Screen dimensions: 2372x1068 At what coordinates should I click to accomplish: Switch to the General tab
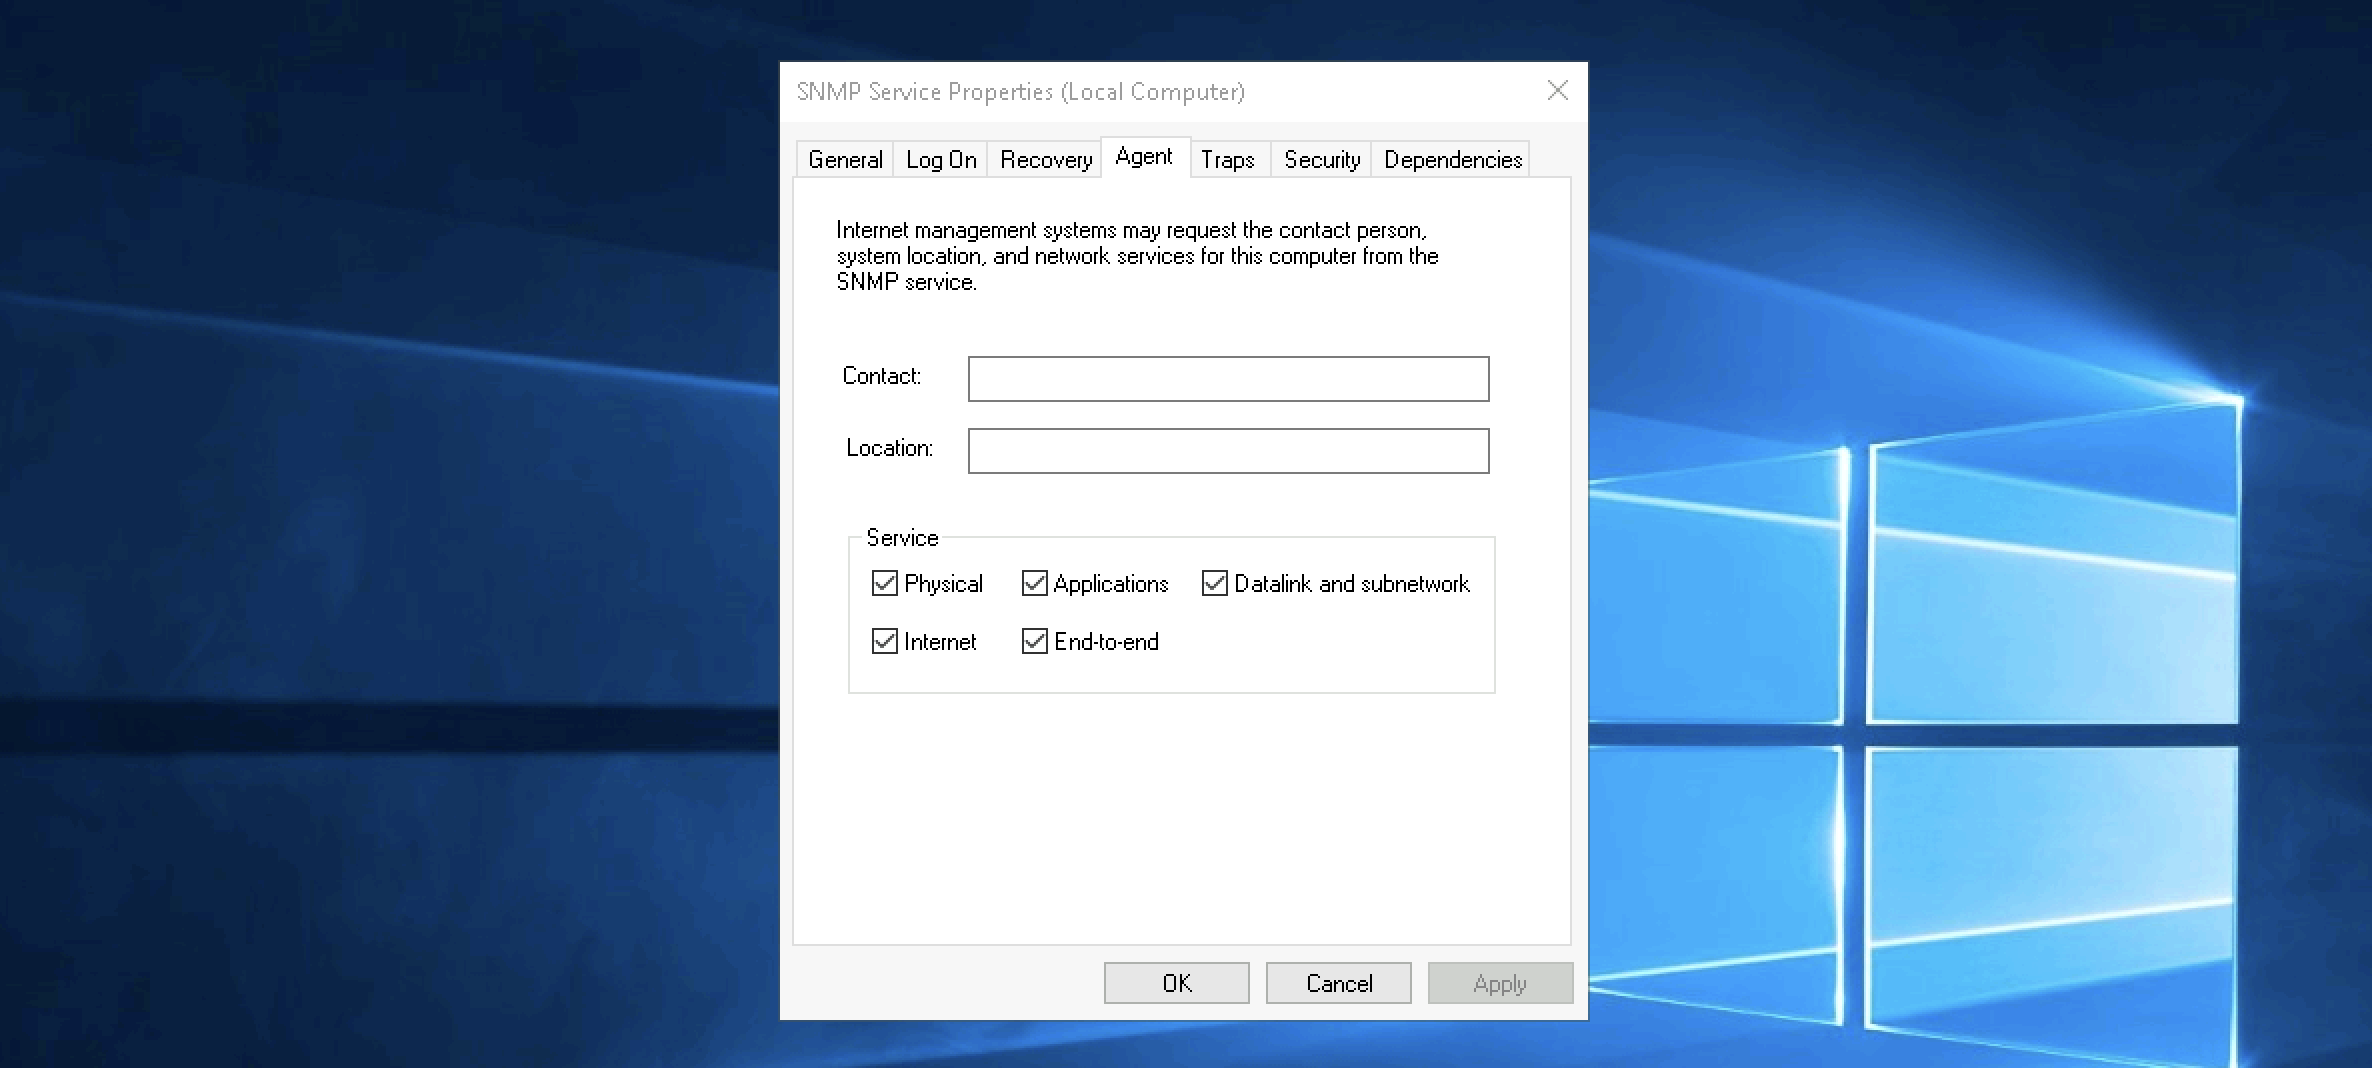pyautogui.click(x=845, y=160)
